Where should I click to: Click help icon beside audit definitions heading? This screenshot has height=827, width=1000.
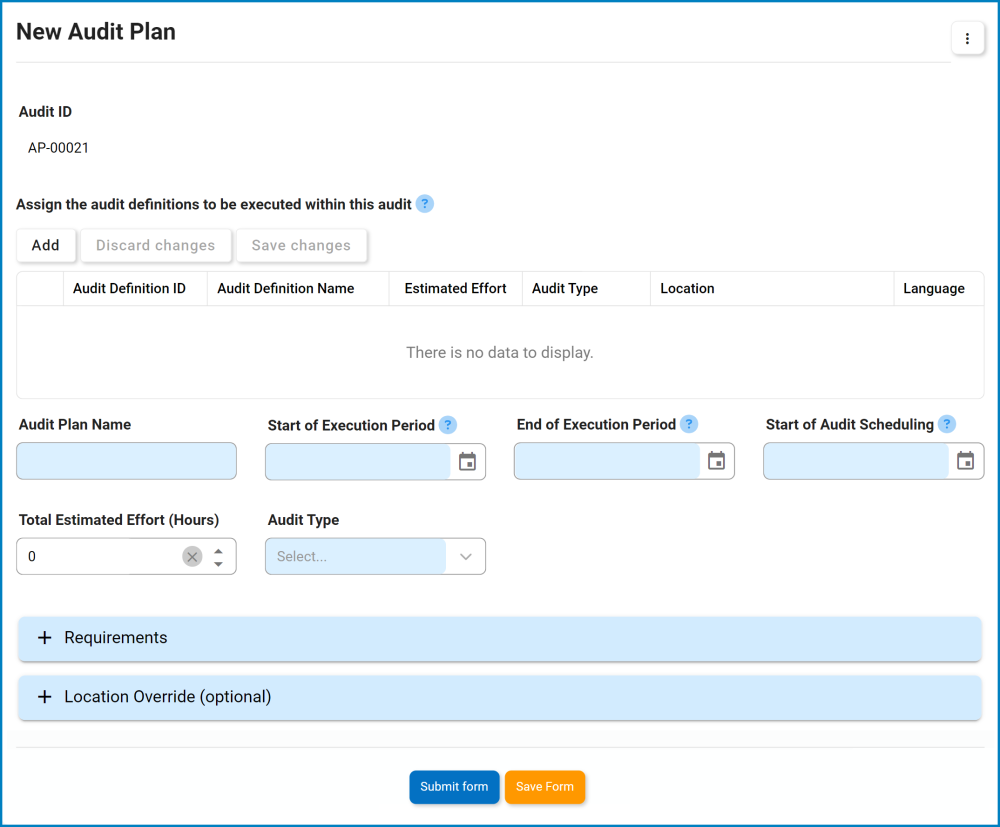click(425, 204)
